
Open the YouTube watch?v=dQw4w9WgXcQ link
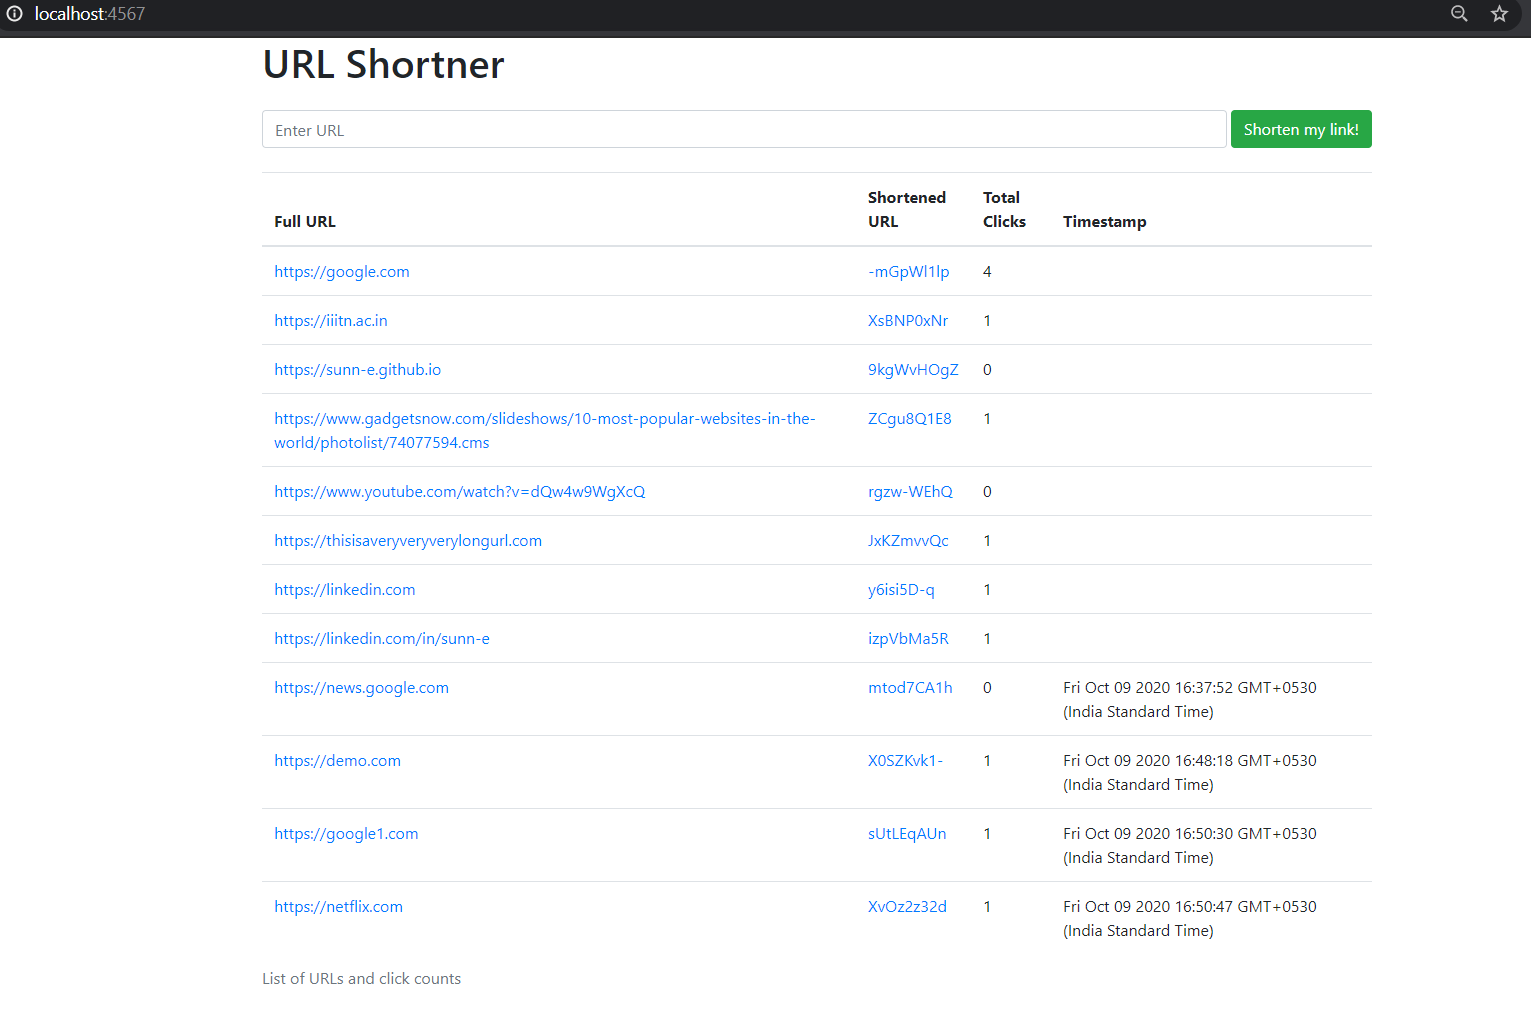pos(460,491)
